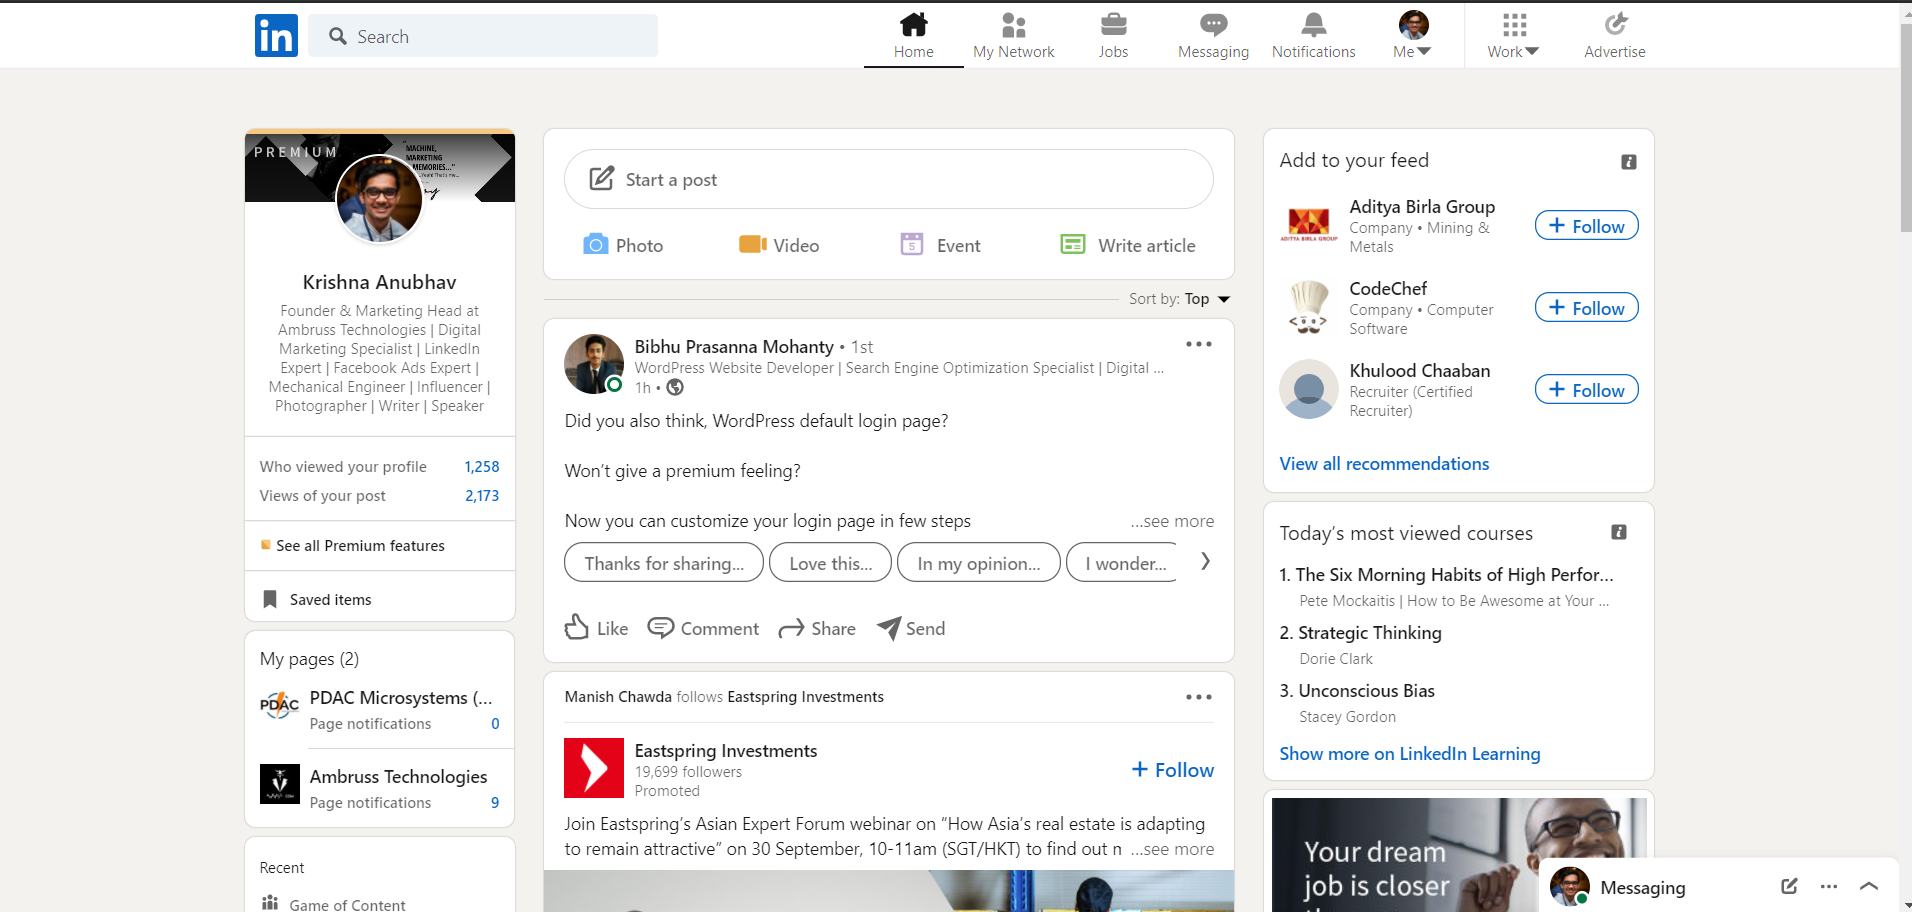Reply with 'In my opinion...'
Screen dimensions: 1912x912
(x=979, y=563)
